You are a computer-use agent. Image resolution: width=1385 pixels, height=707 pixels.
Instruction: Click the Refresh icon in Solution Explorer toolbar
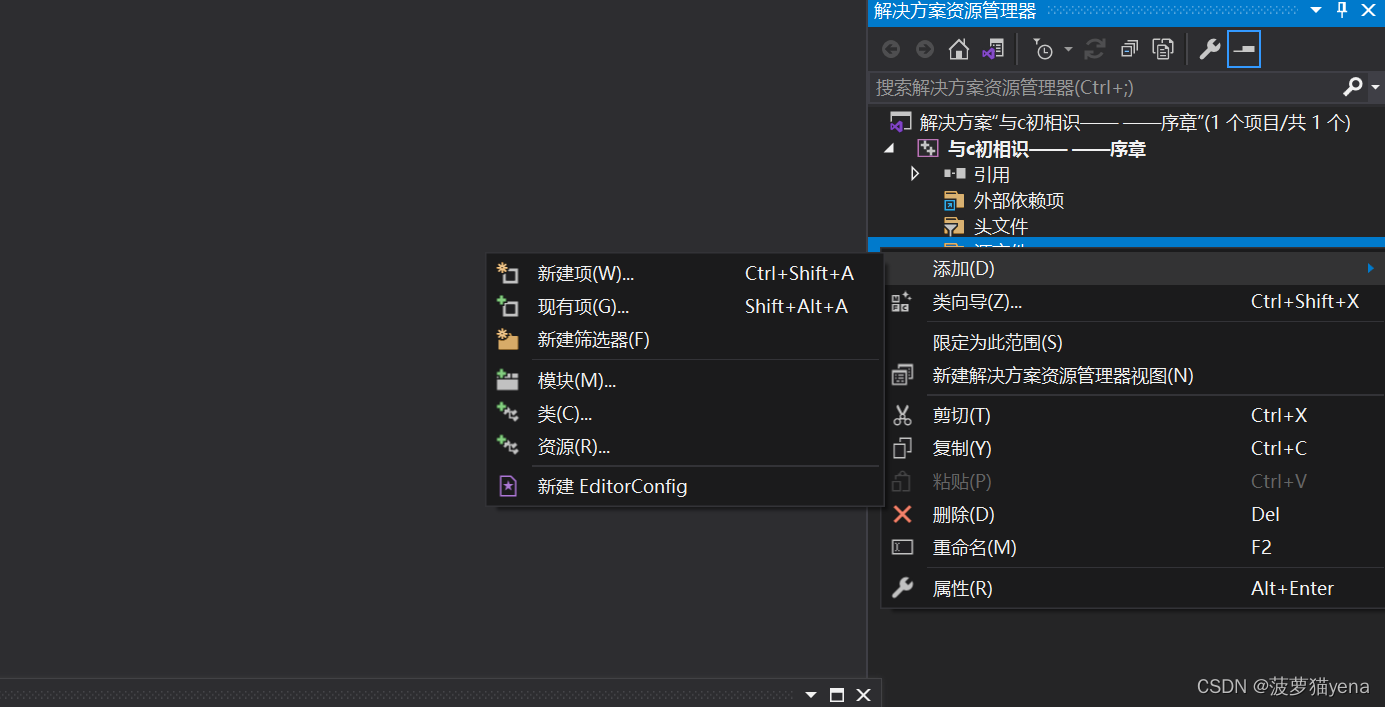point(1095,49)
